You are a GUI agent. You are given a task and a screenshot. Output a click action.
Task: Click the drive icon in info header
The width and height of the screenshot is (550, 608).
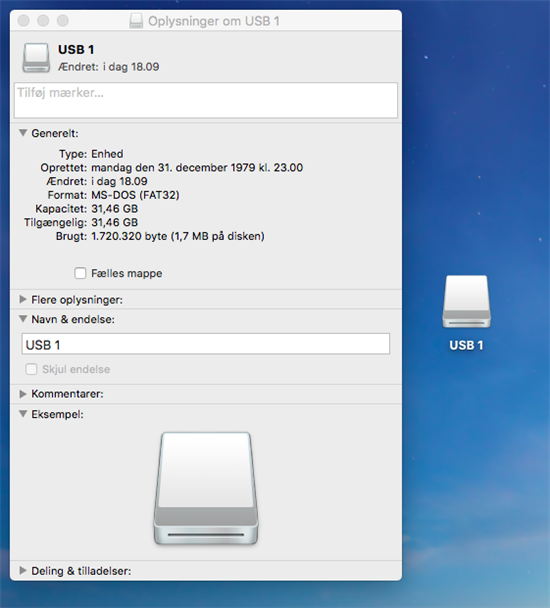(36, 58)
